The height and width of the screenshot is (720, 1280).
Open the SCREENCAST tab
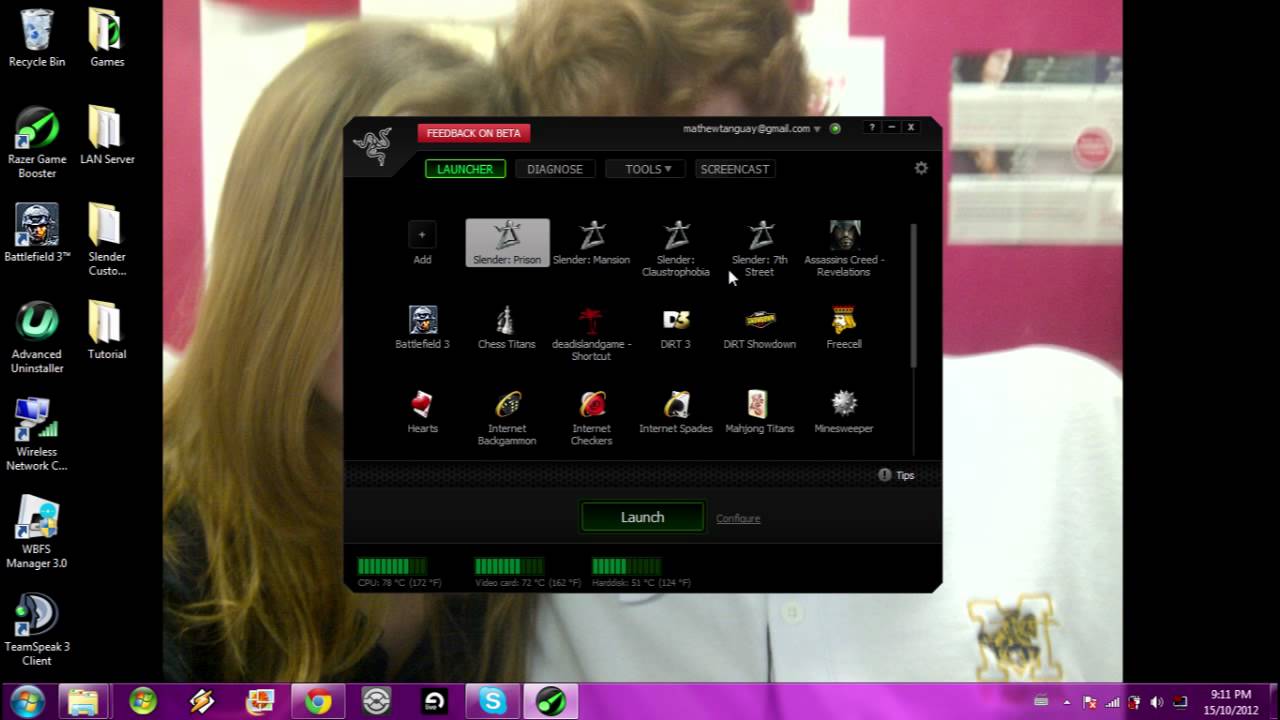(x=735, y=169)
